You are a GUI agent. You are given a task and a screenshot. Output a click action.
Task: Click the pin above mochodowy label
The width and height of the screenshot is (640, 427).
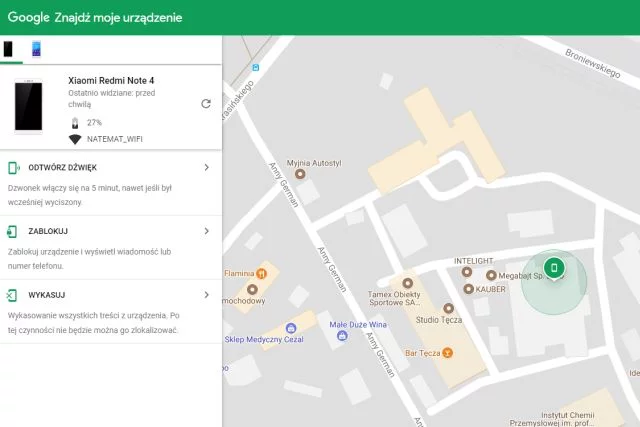pyautogui.click(x=252, y=289)
